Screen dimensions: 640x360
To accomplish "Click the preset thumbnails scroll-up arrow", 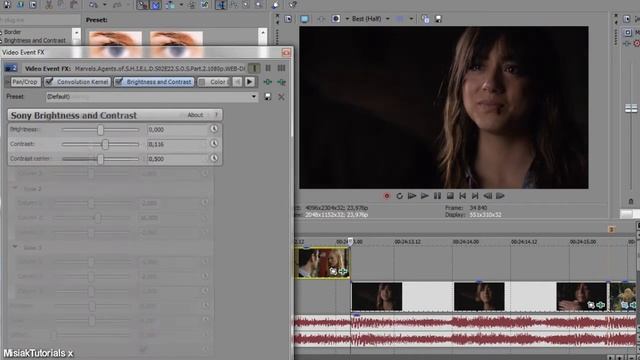I will tap(263, 32).
